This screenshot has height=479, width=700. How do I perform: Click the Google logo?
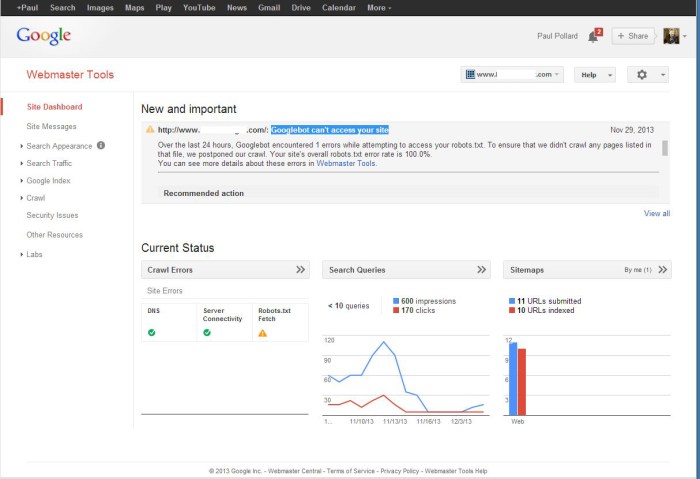point(44,36)
